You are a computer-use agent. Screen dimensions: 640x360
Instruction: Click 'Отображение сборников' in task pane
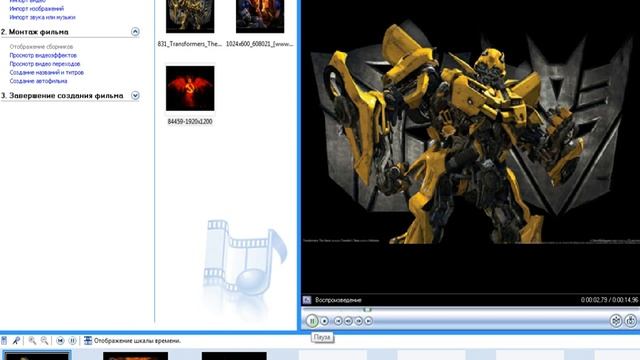coord(41,47)
